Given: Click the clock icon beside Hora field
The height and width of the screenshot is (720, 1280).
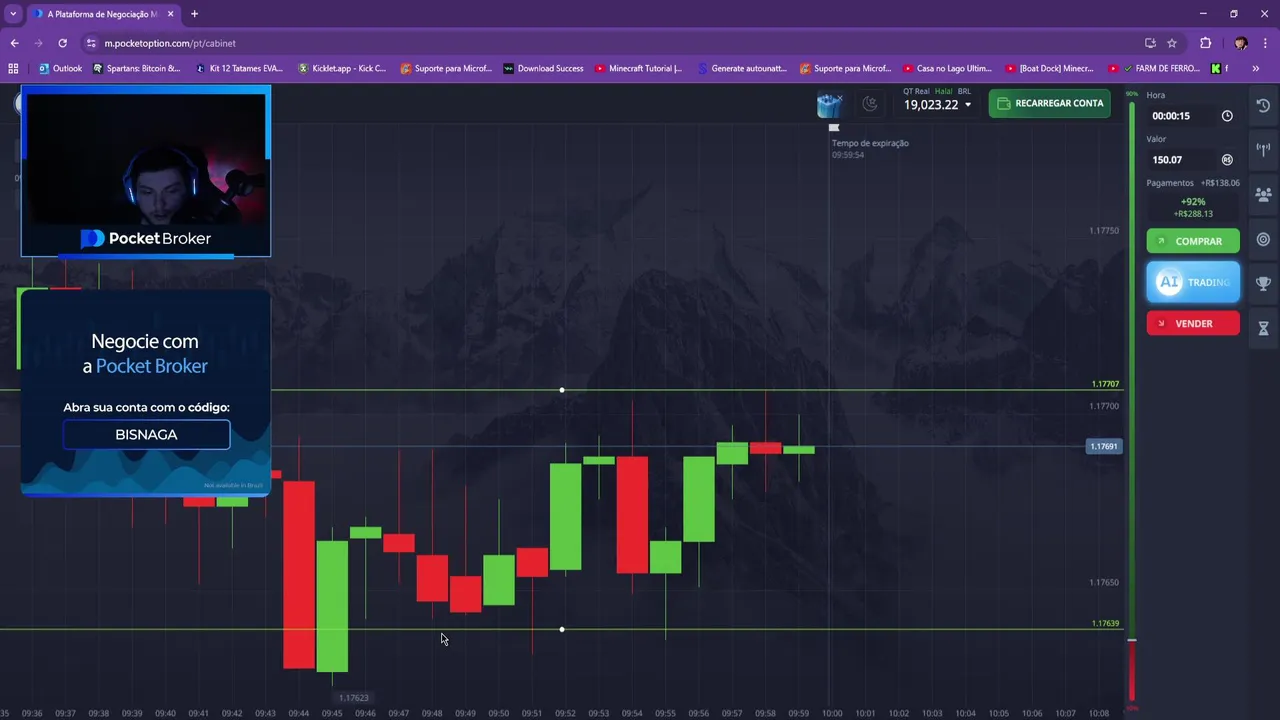Looking at the screenshot, I should [x=1227, y=116].
